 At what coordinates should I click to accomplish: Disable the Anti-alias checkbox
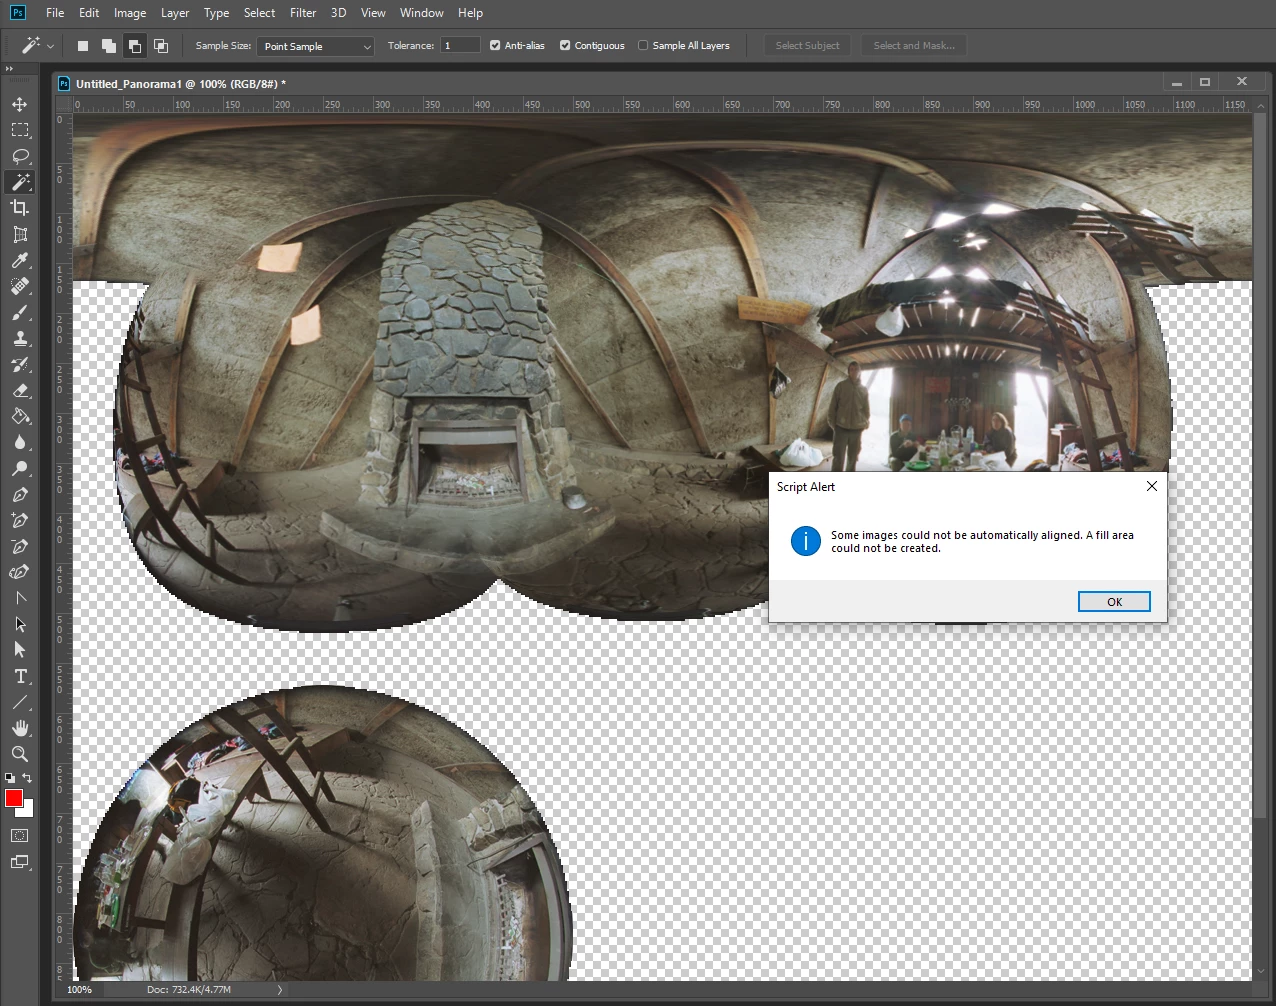click(495, 46)
